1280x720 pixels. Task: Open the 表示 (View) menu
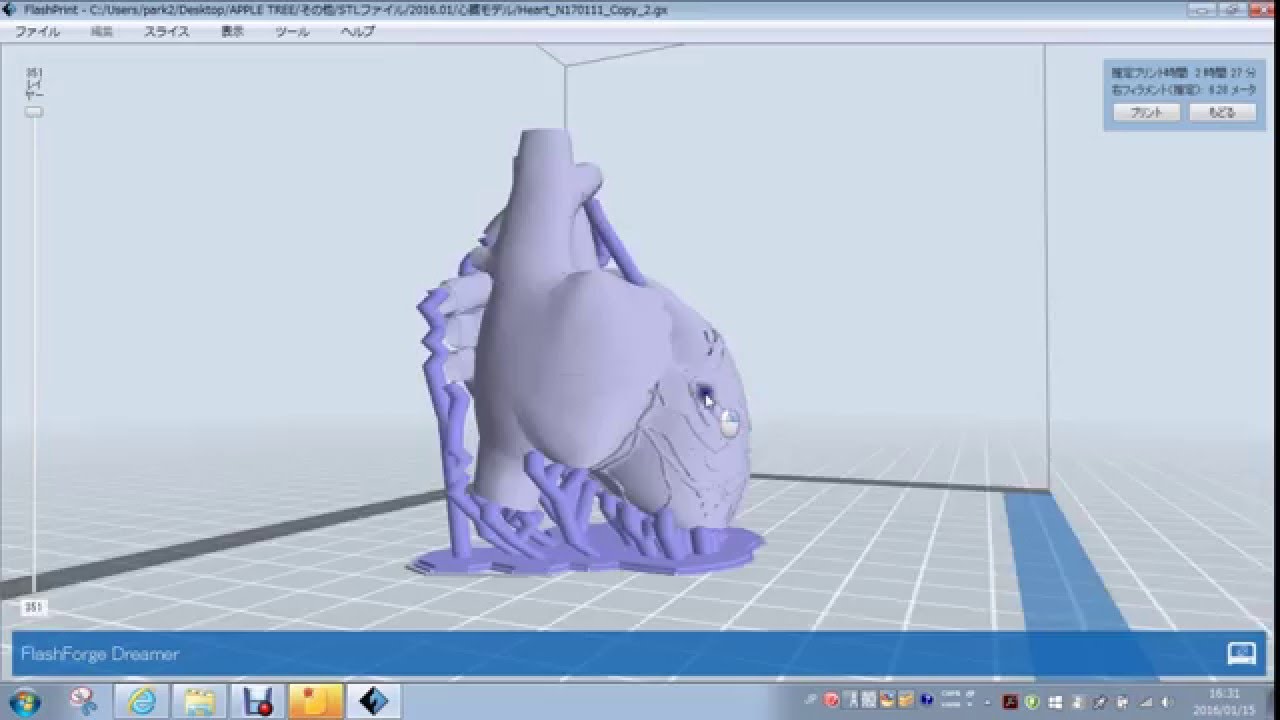(232, 32)
